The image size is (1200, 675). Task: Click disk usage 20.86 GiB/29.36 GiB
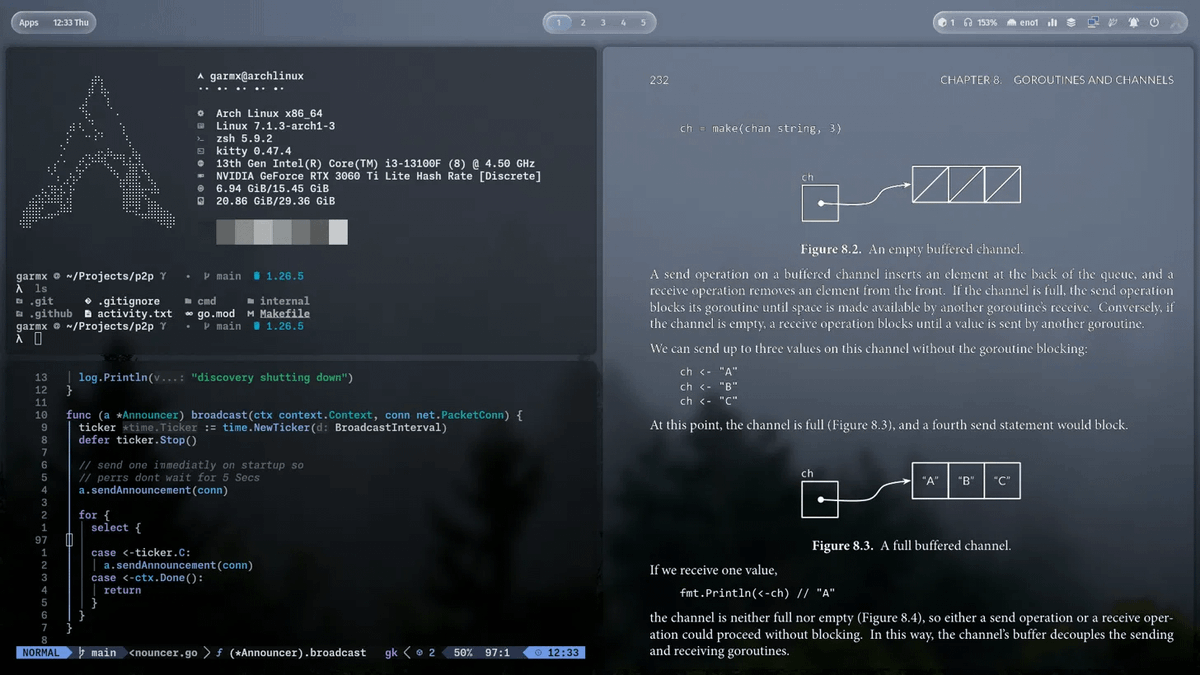pos(275,201)
